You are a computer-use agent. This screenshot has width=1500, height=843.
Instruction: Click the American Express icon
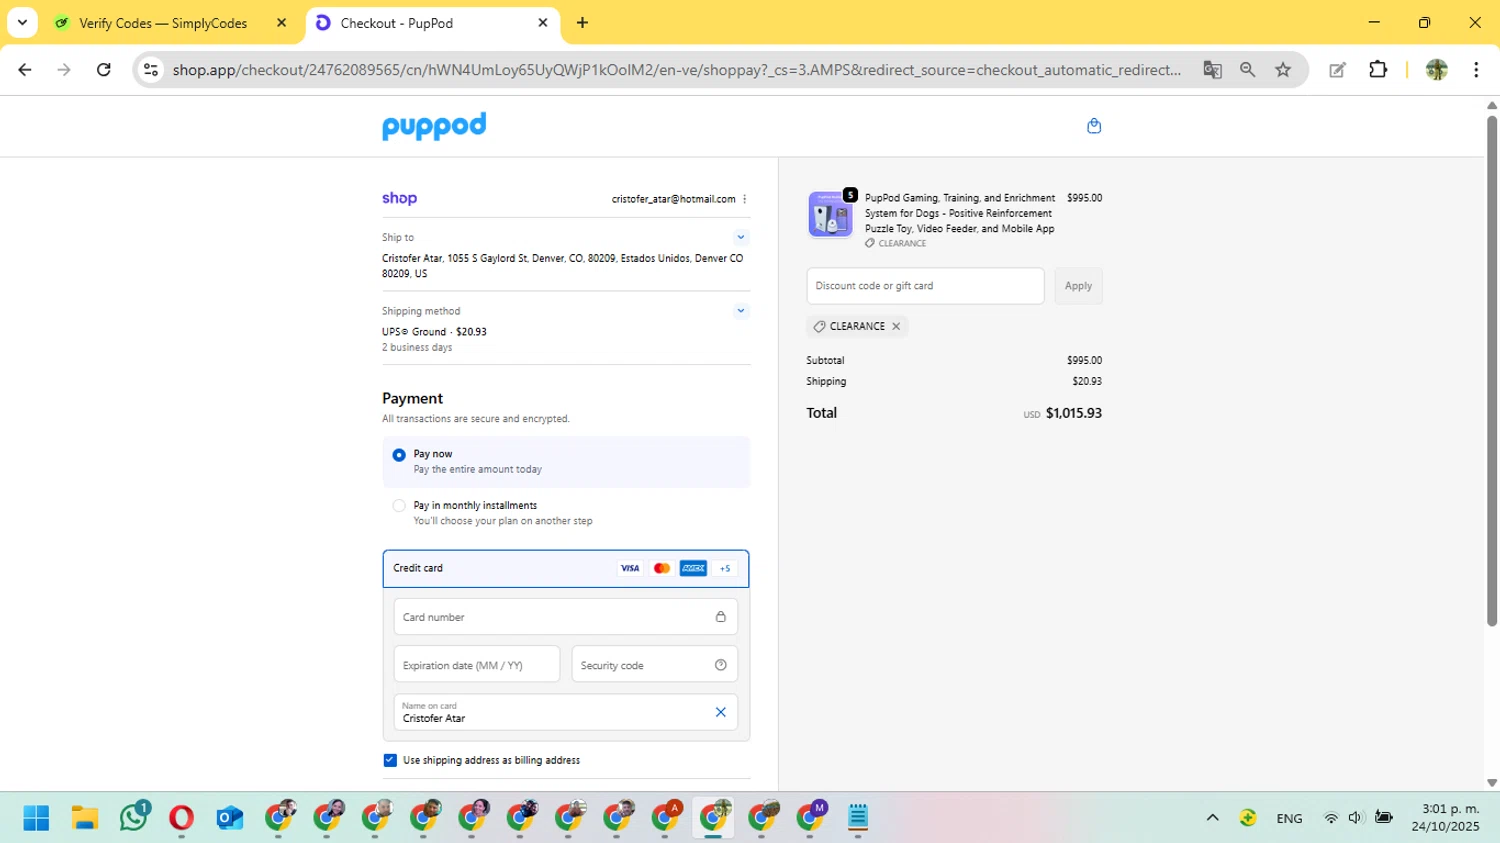(693, 568)
